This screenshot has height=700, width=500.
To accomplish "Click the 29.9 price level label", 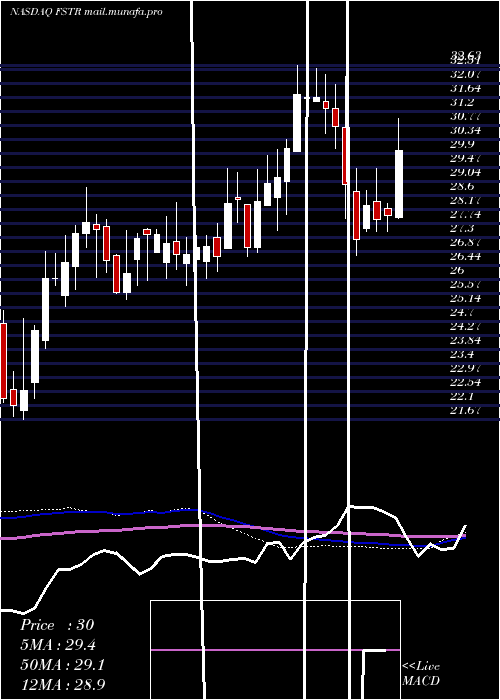I will (462, 144).
